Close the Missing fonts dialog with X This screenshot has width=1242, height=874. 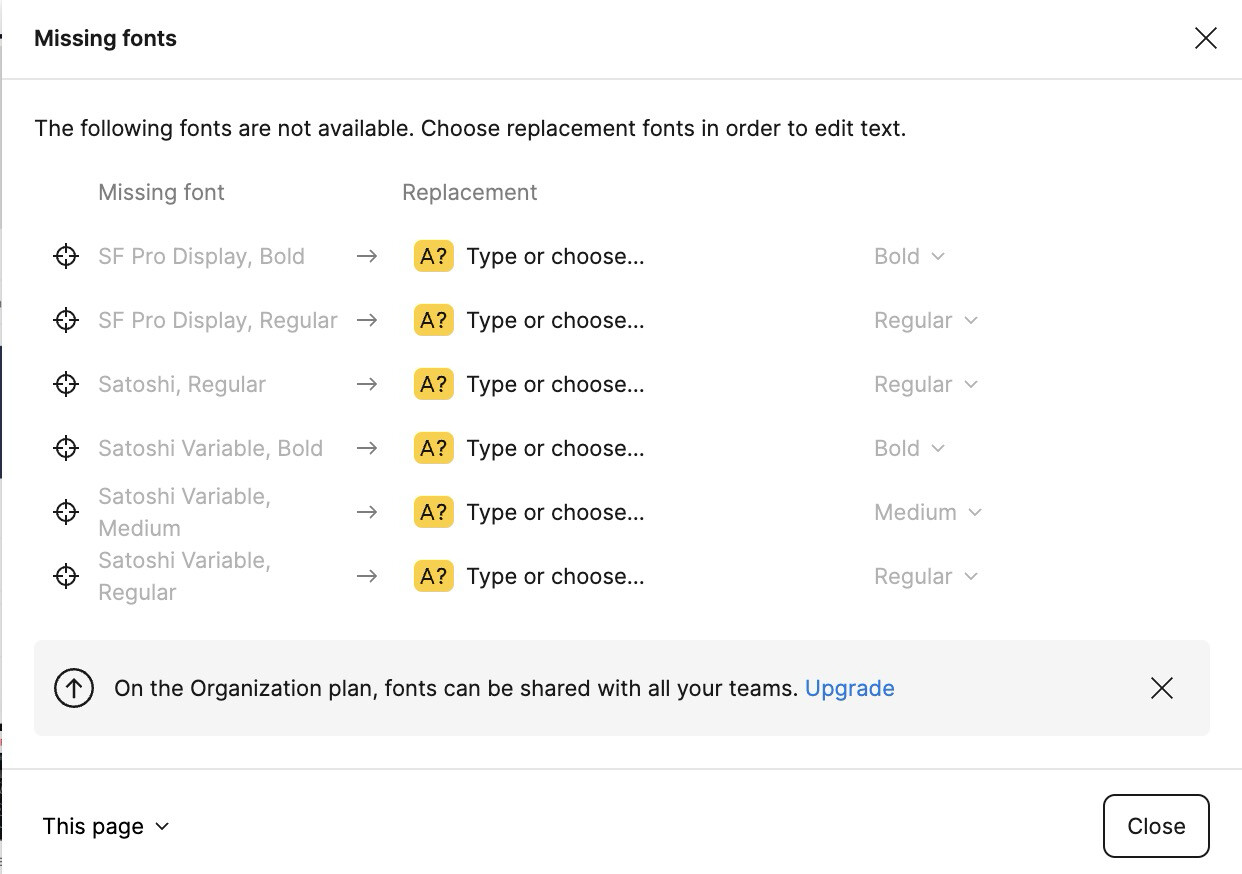(x=1205, y=38)
